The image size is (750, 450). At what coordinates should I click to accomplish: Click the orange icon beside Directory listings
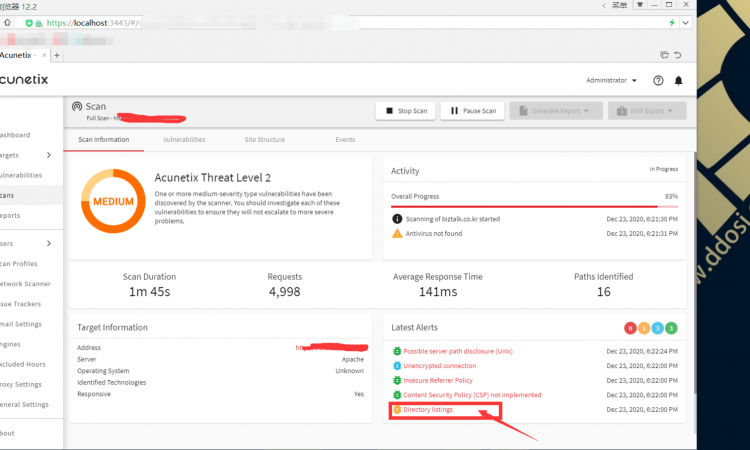pos(397,409)
